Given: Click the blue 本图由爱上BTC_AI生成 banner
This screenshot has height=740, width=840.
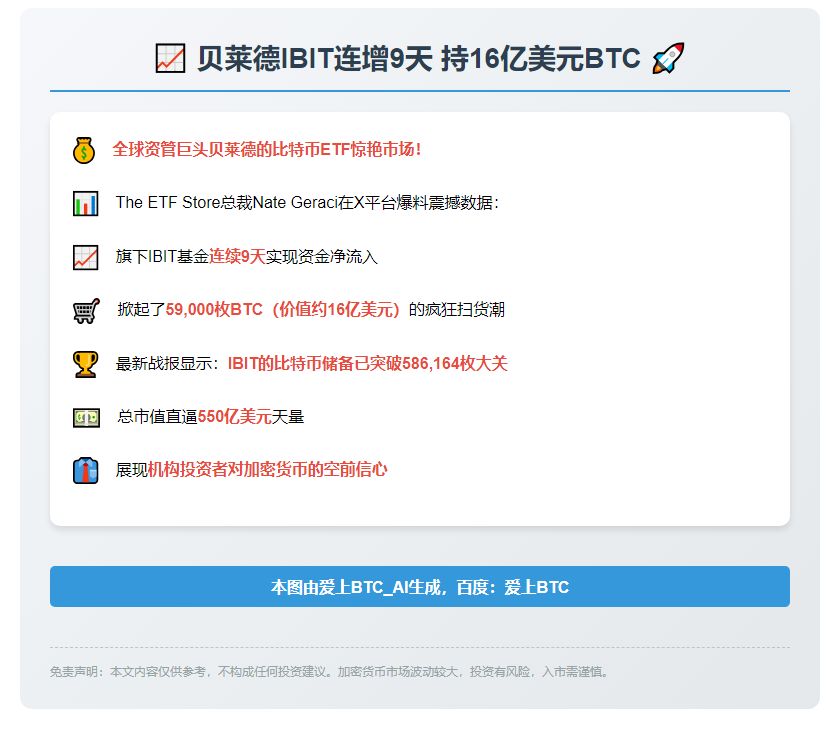Looking at the screenshot, I should pos(419,586).
